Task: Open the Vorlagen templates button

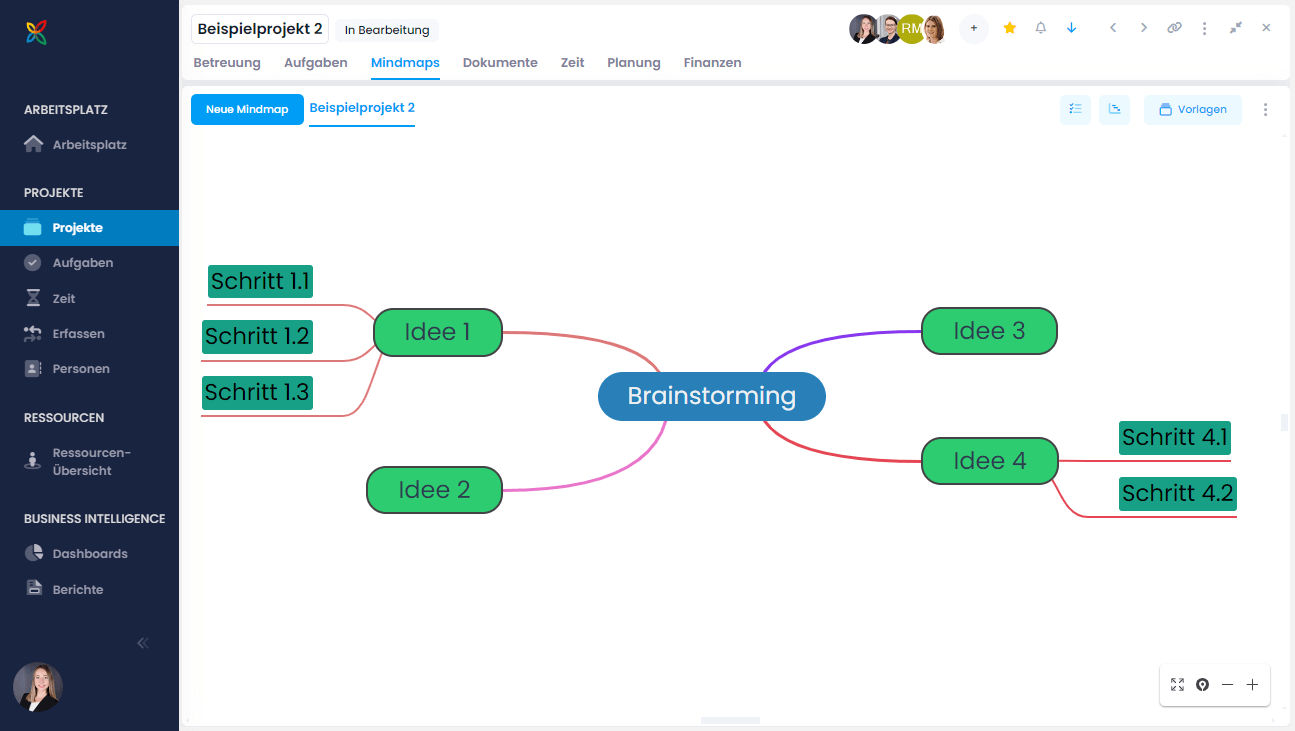Action: pos(1193,110)
